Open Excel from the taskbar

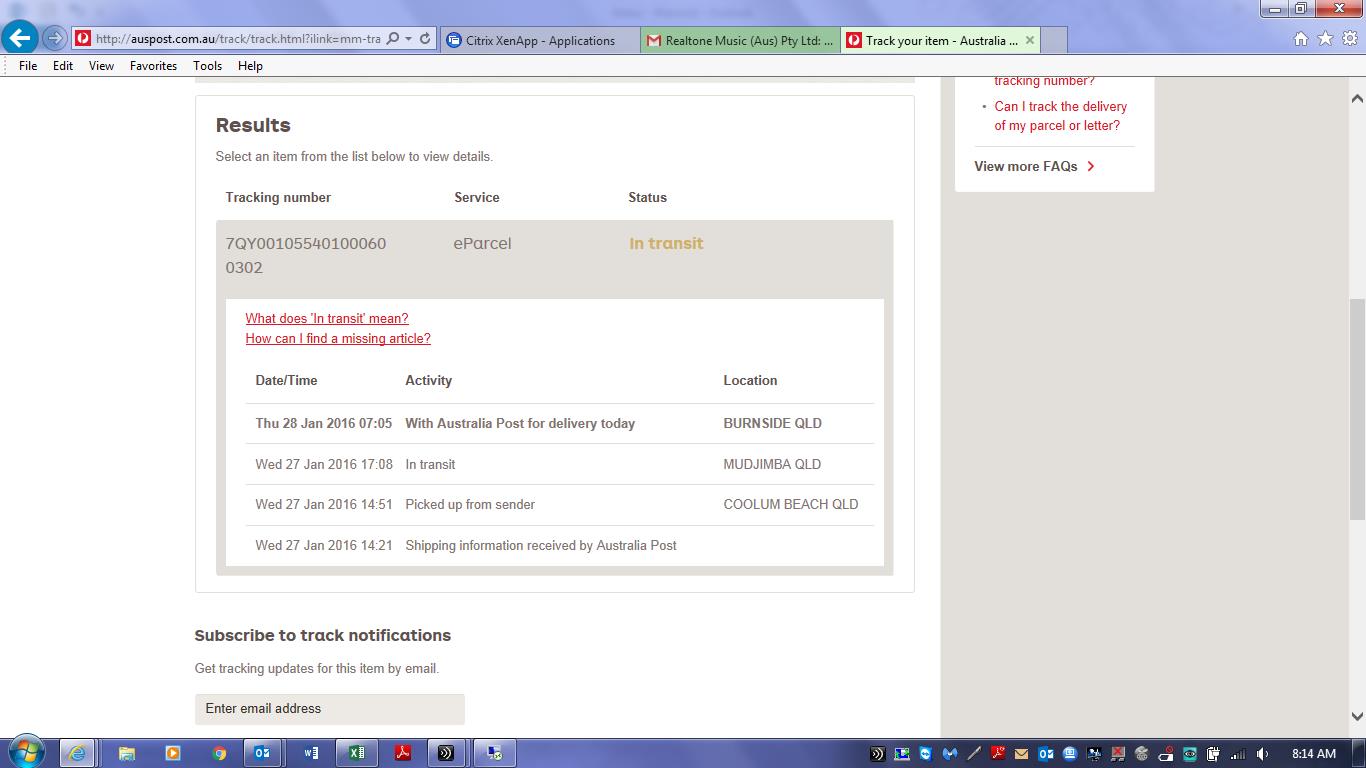(356, 753)
